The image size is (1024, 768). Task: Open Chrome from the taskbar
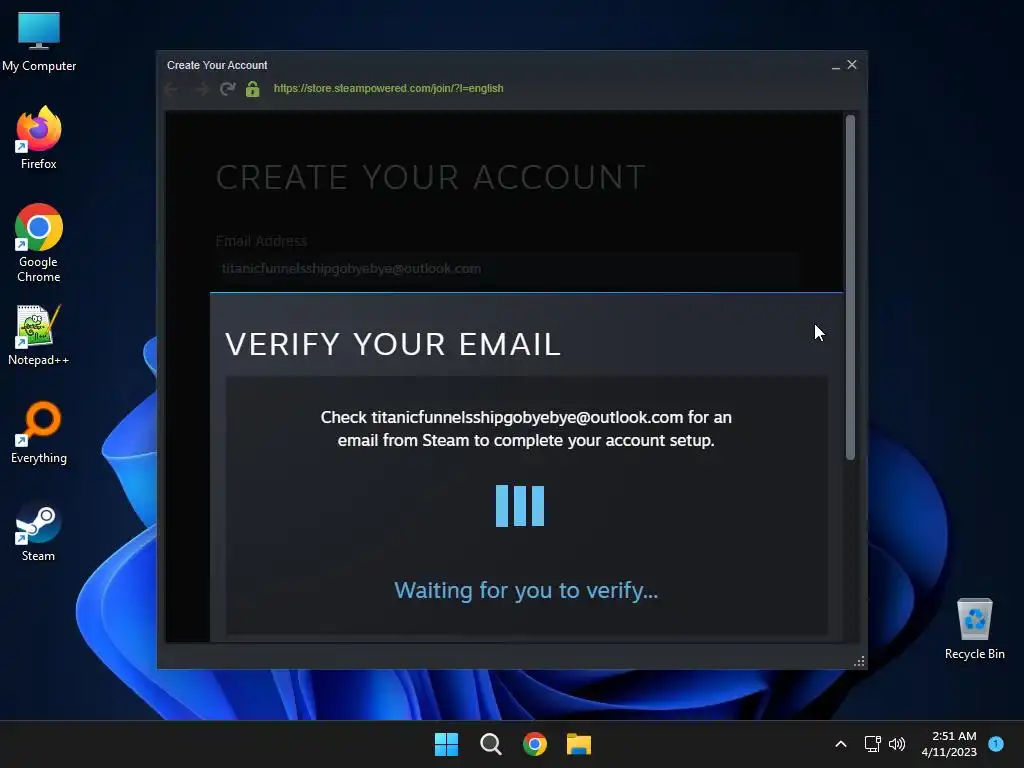(x=535, y=744)
